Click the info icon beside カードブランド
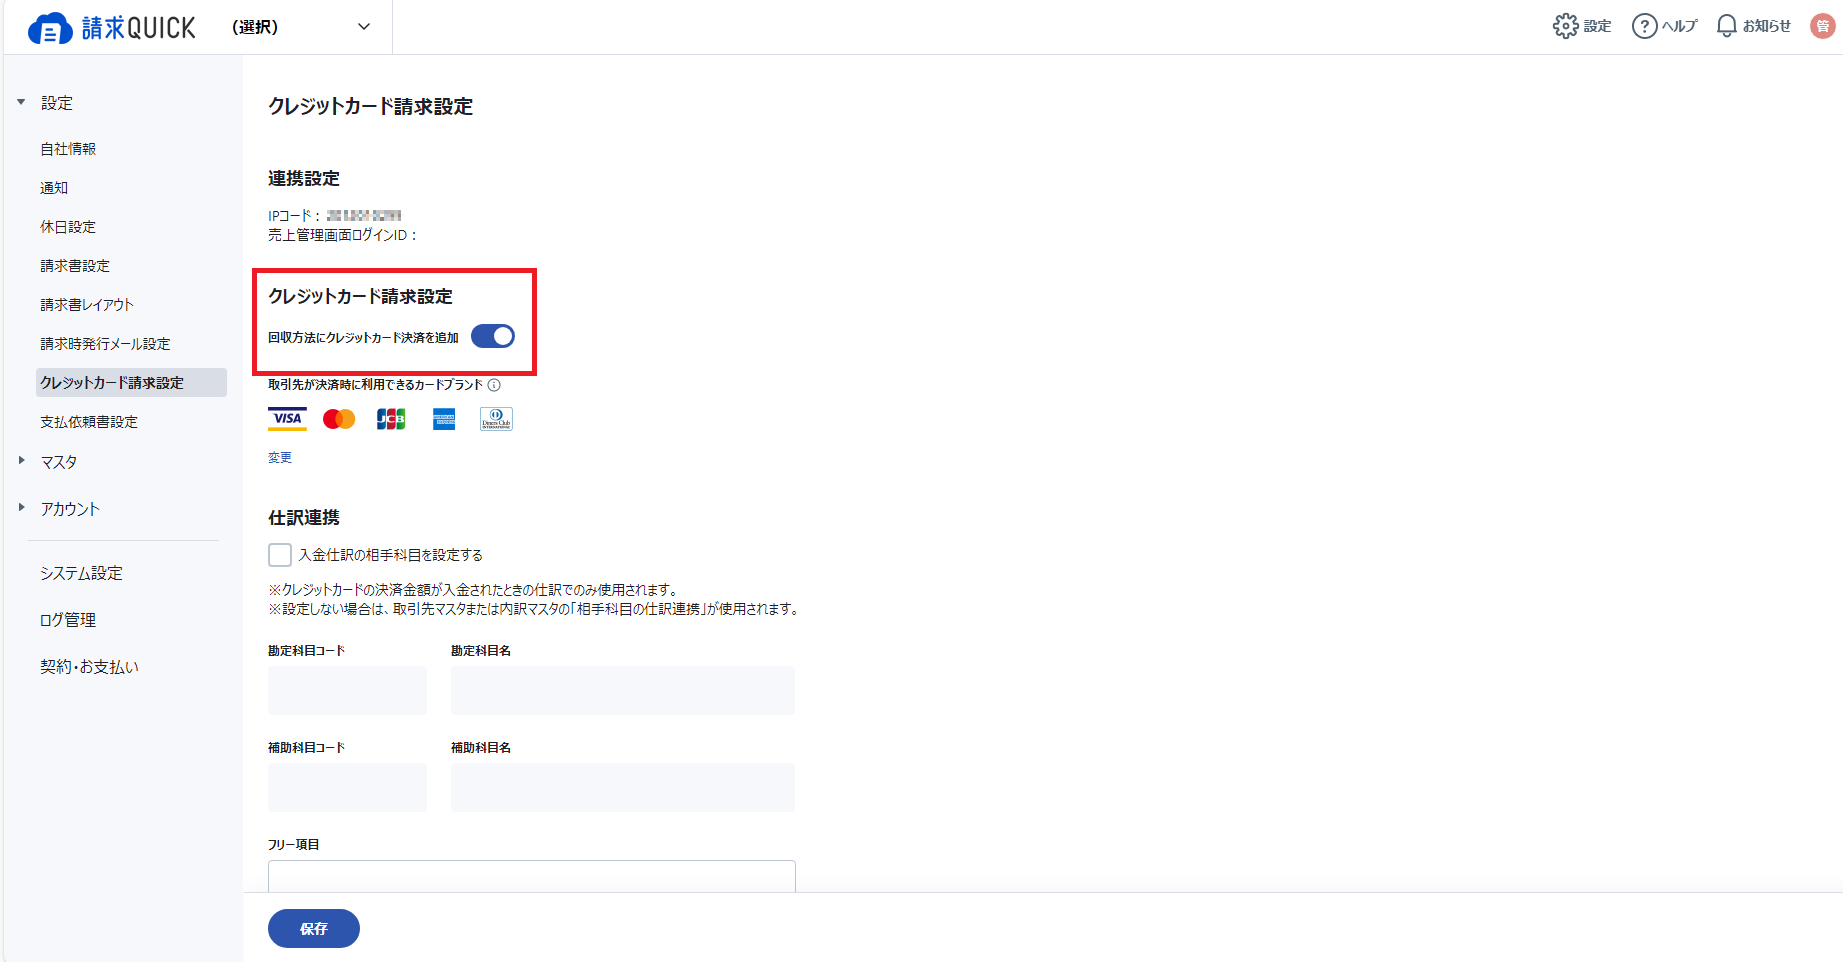Viewport: 1843px width, 962px height. coord(494,385)
